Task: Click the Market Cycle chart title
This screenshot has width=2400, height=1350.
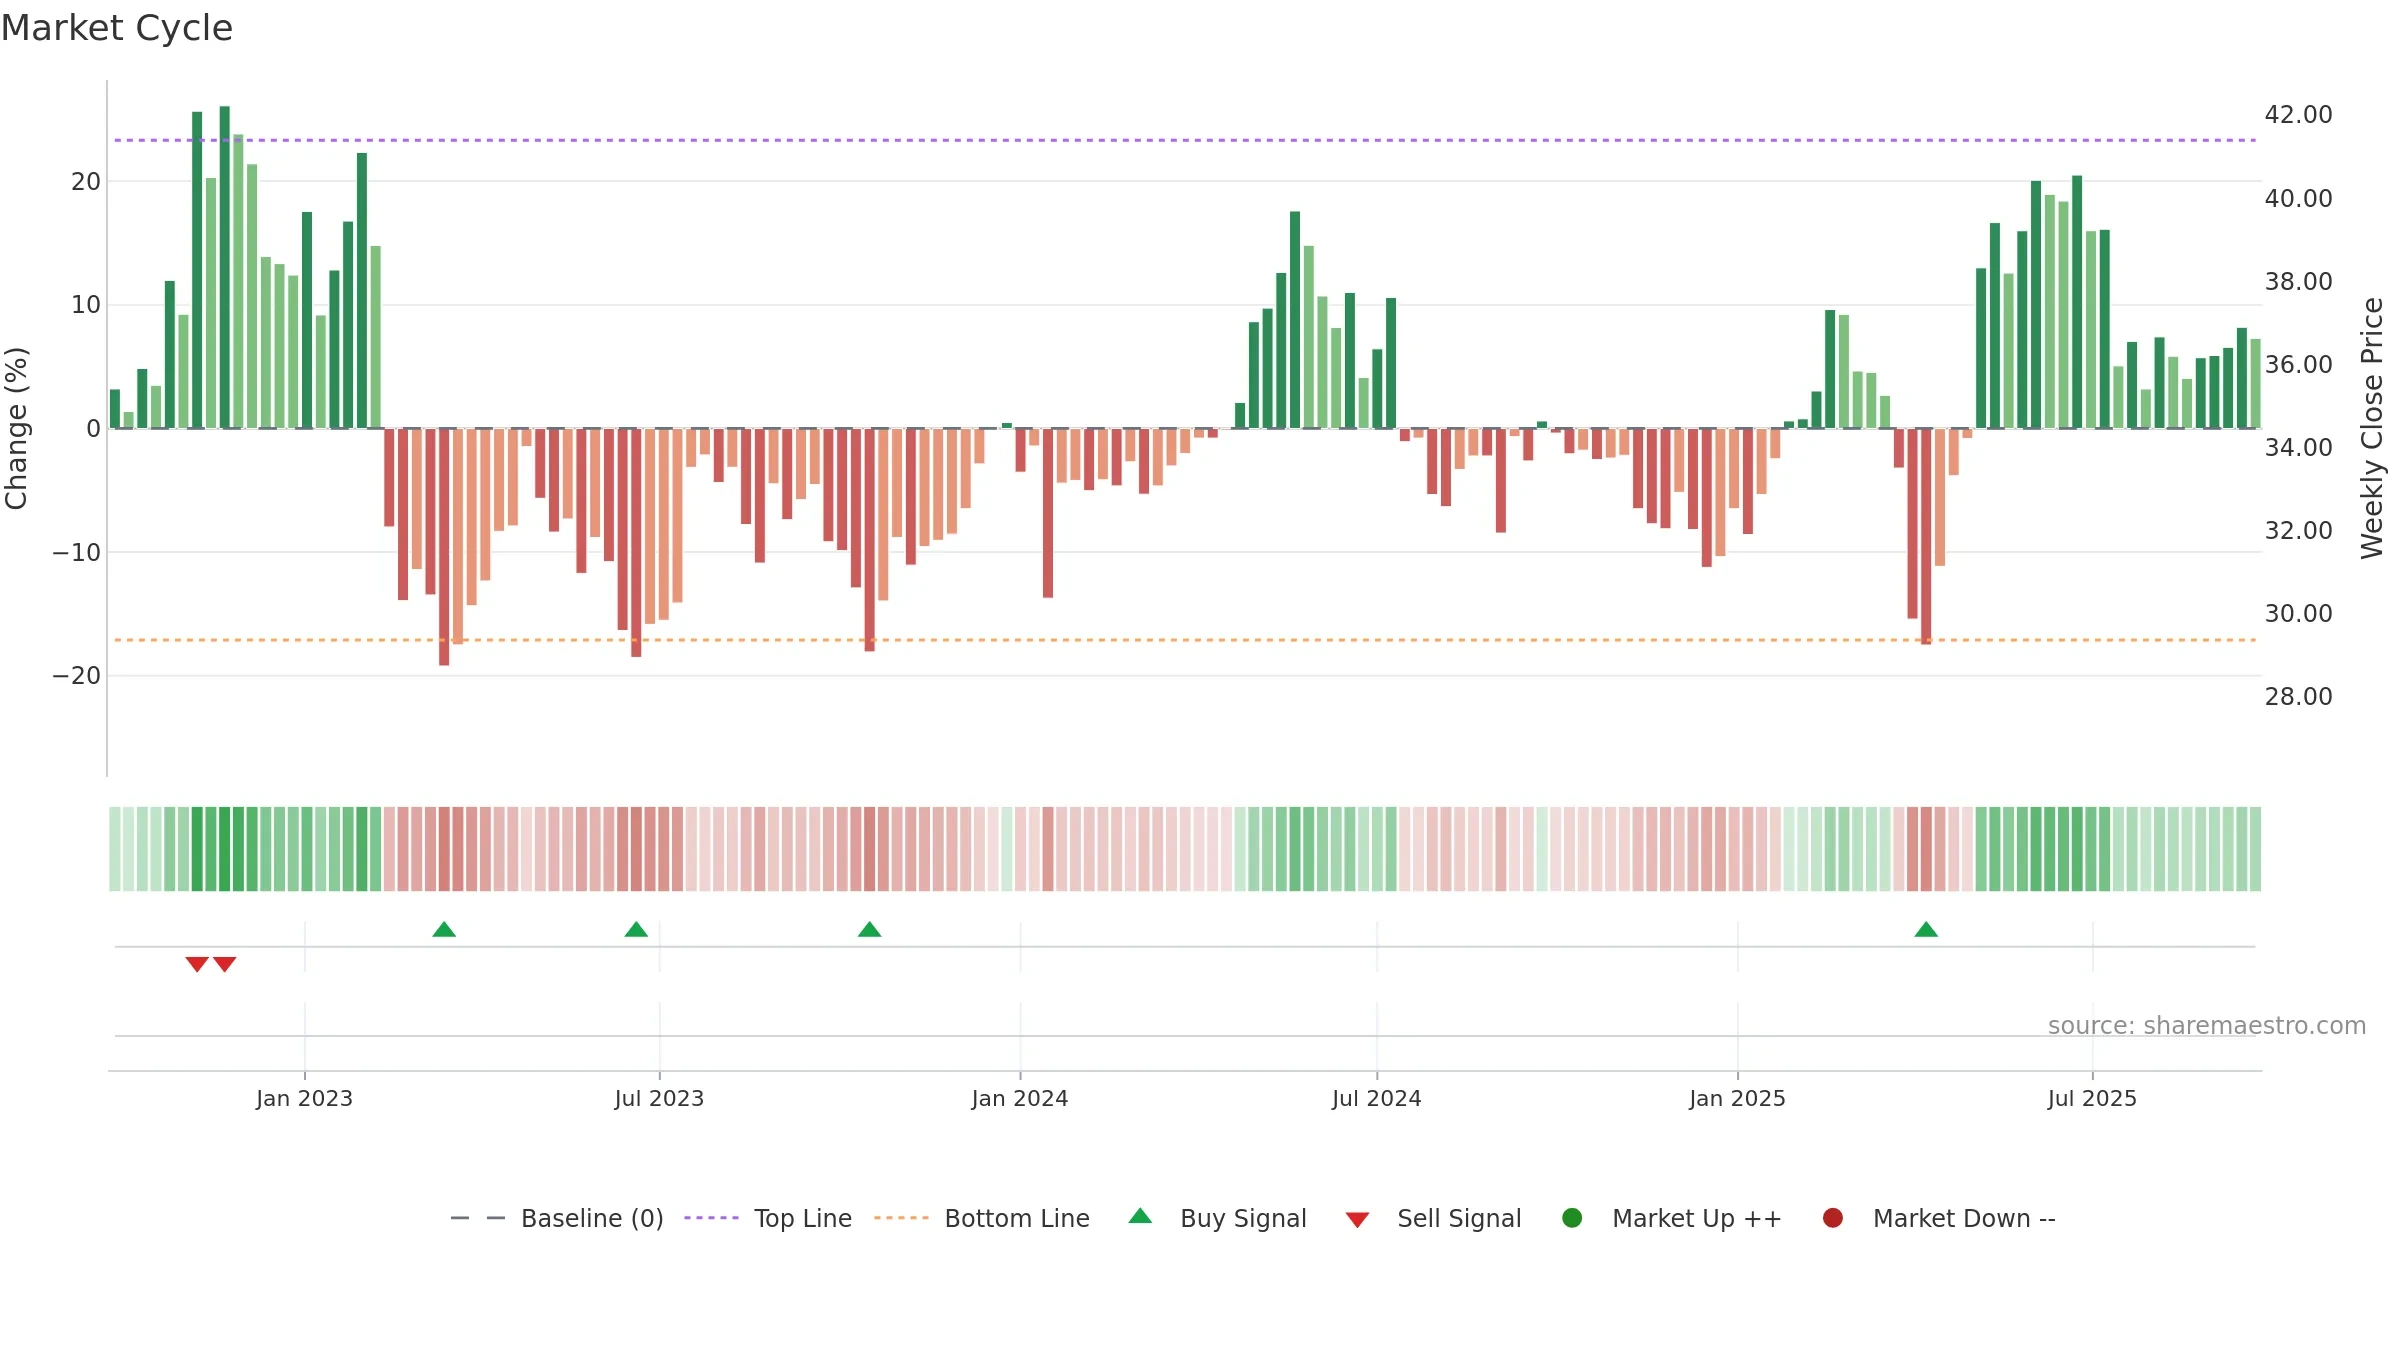Action: (x=117, y=28)
